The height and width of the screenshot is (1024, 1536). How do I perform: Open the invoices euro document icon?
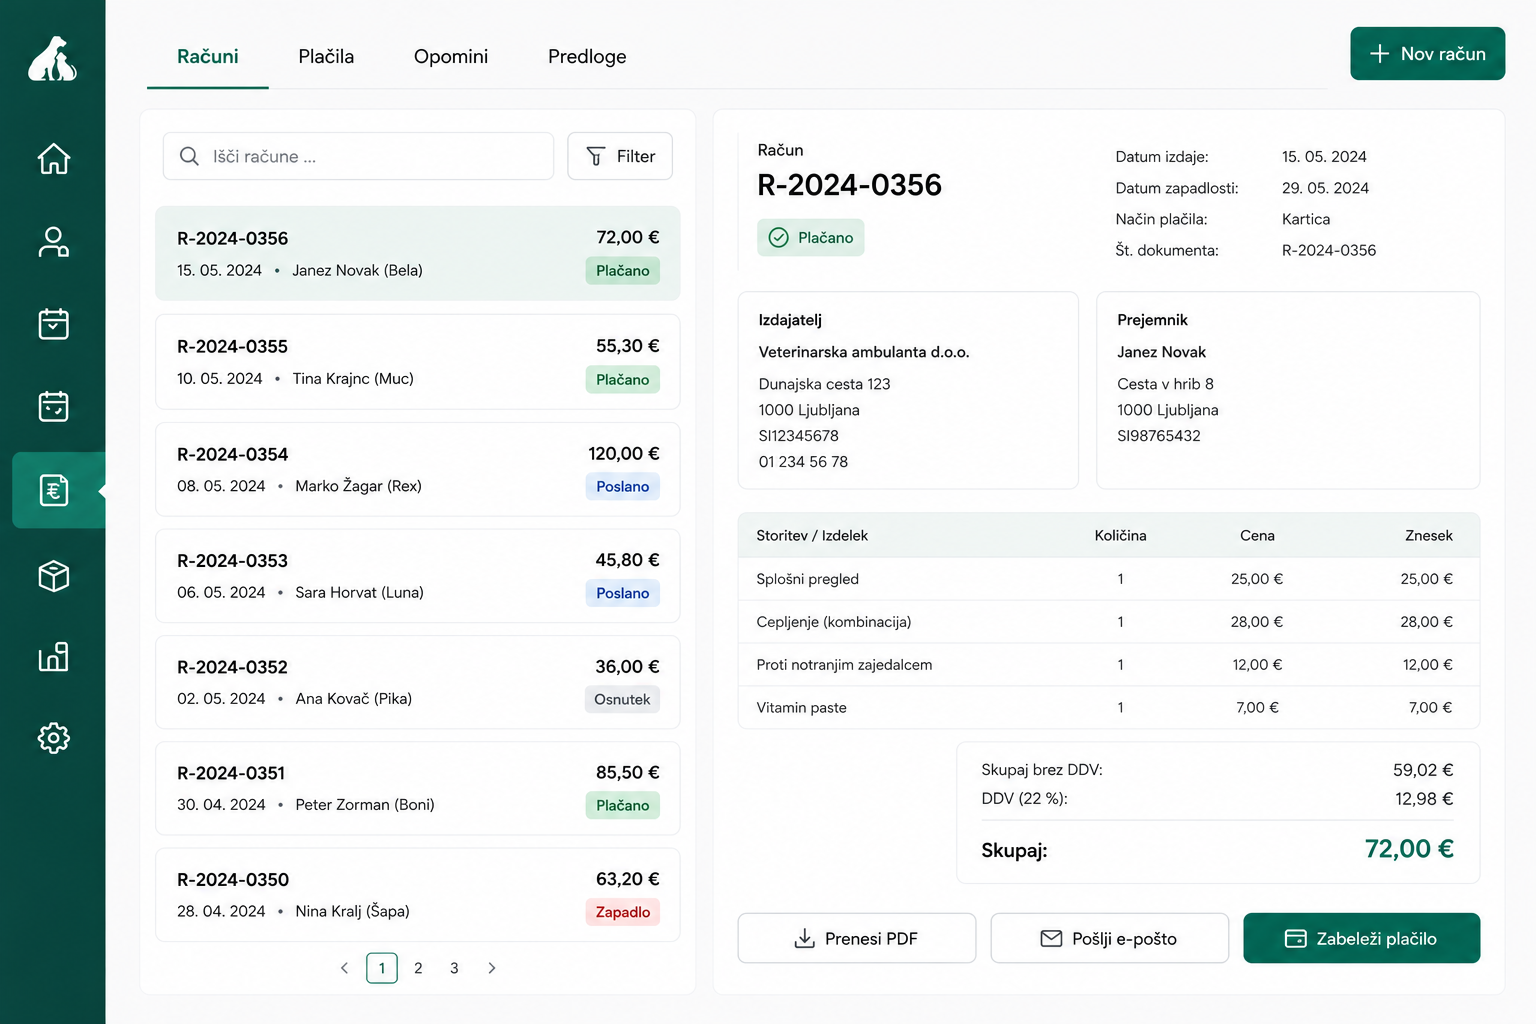pos(54,490)
